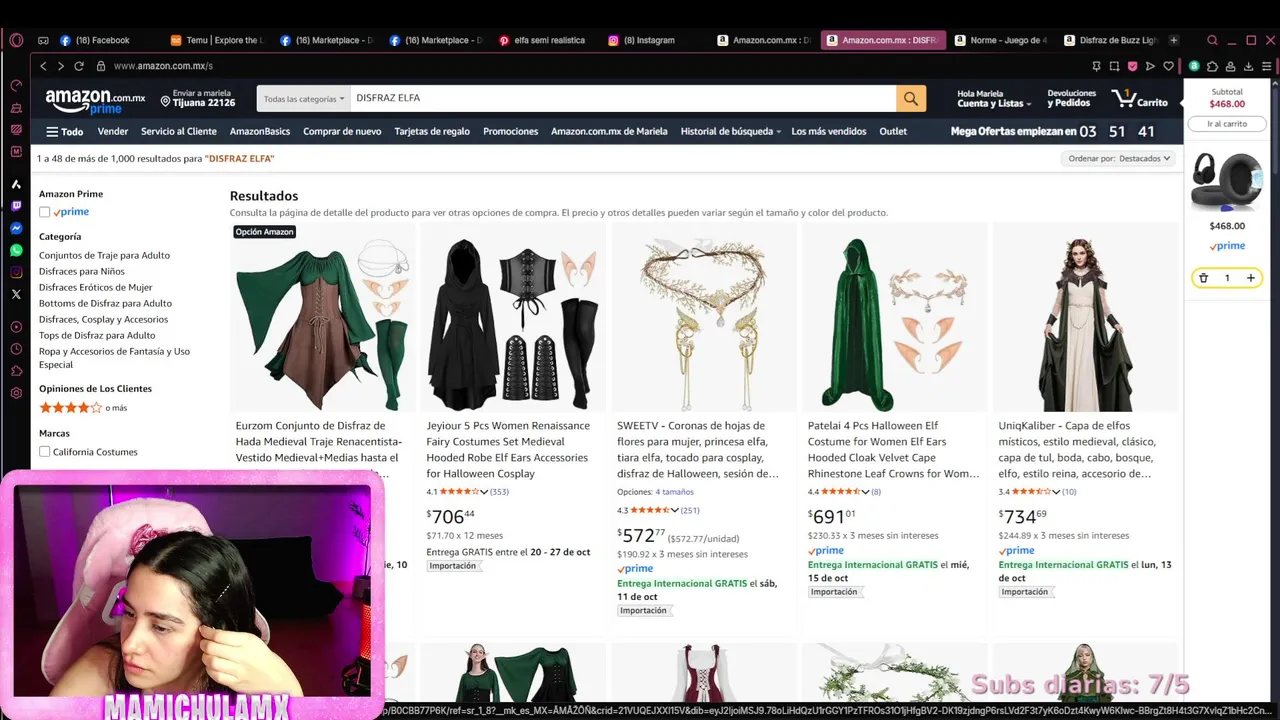Screen dimensions: 1280x720
Task: Click the tab search magnifier icon
Action: pos(1212,40)
